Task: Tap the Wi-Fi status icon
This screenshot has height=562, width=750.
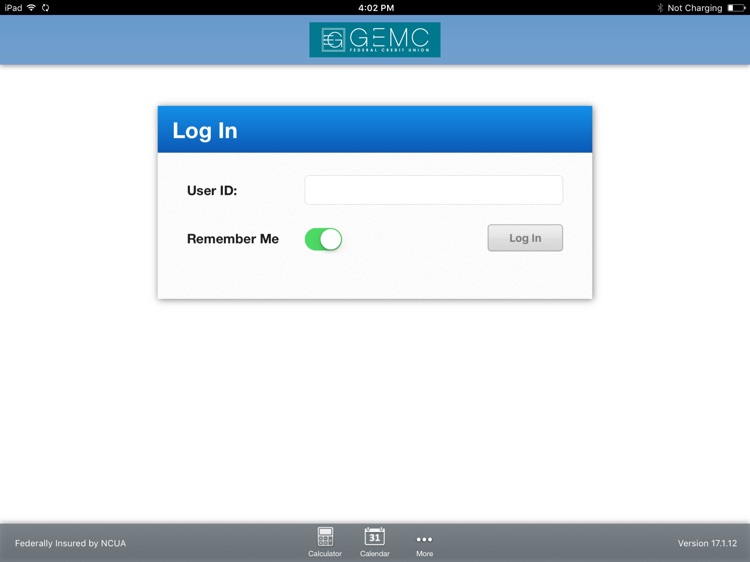Action: tap(32, 8)
